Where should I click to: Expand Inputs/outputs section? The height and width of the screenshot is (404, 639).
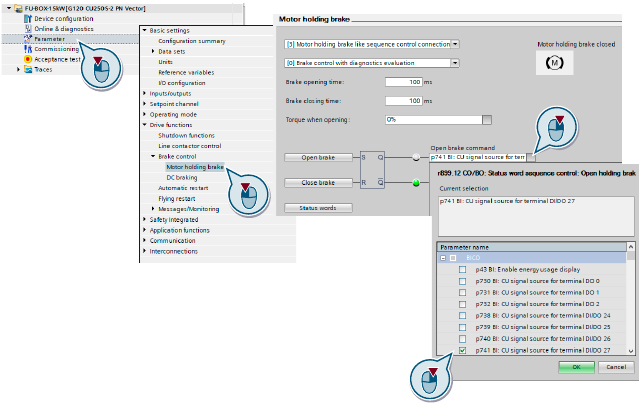click(144, 93)
